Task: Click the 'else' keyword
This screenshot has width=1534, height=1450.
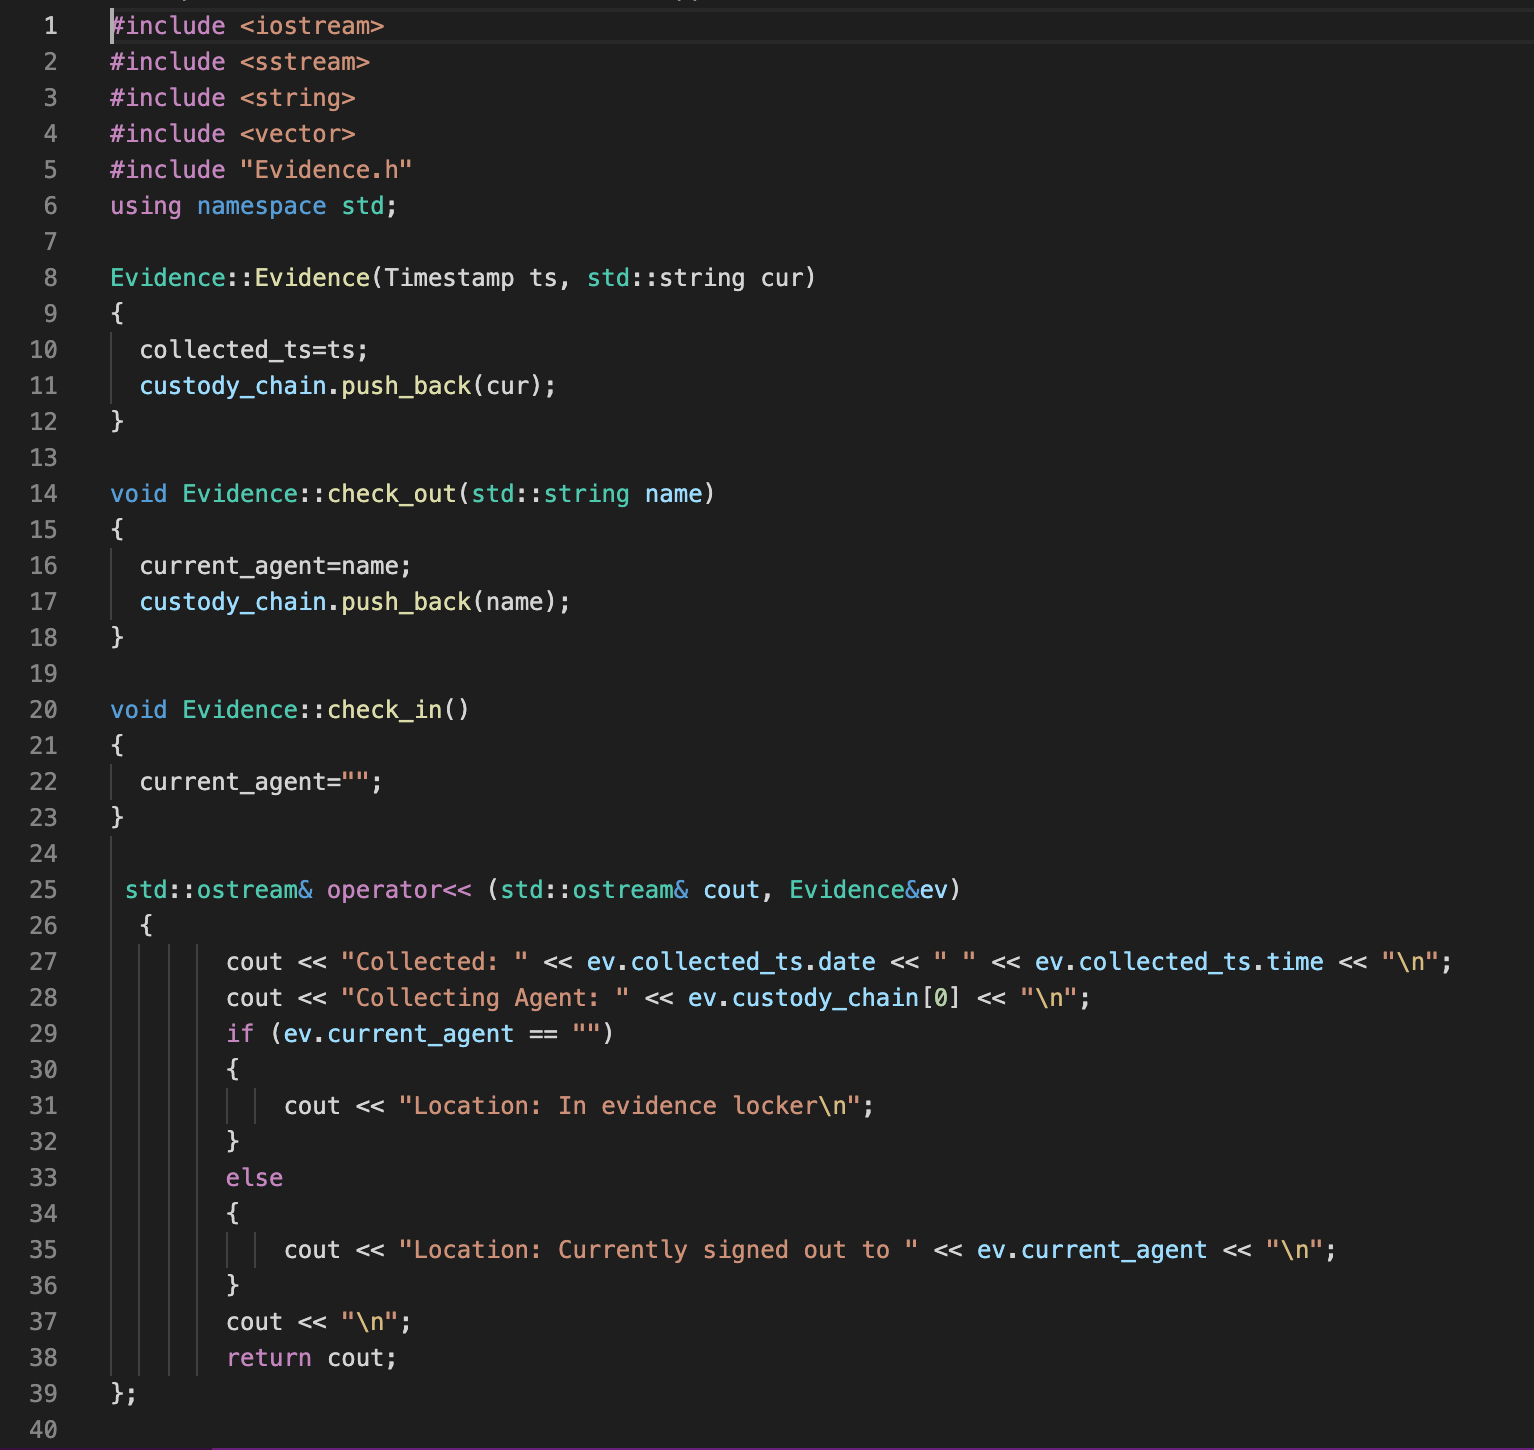Action: (x=255, y=1178)
